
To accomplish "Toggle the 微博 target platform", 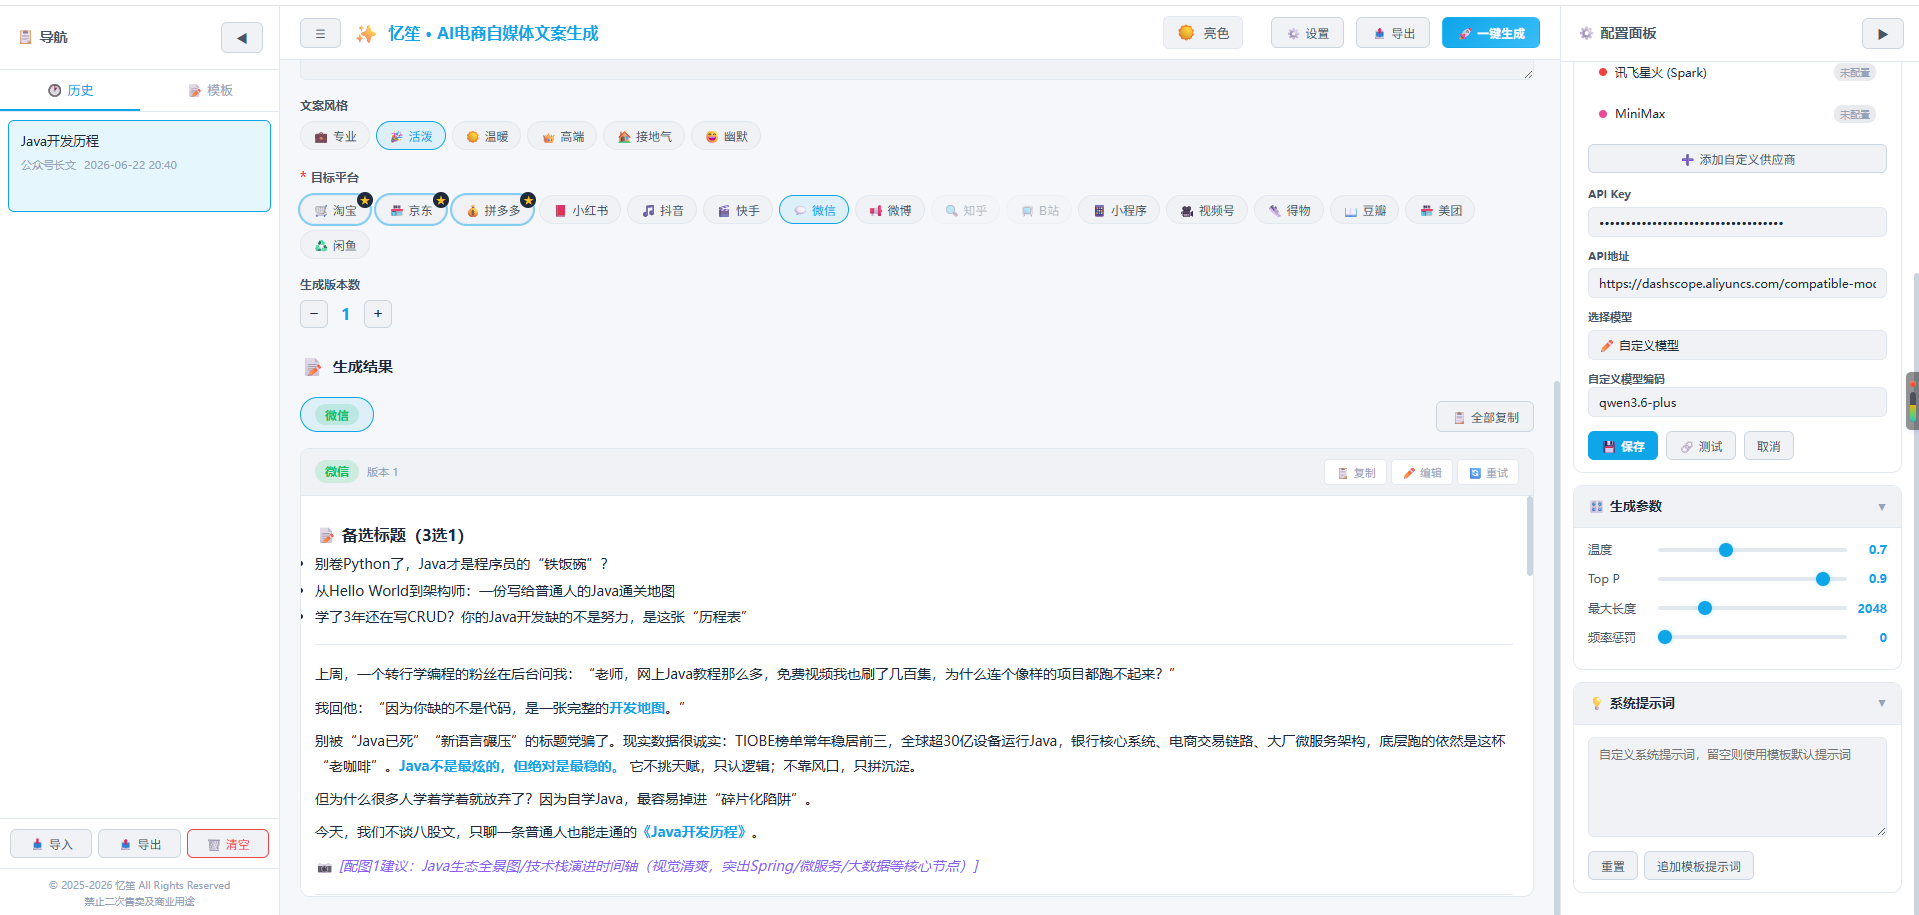I will coord(890,210).
